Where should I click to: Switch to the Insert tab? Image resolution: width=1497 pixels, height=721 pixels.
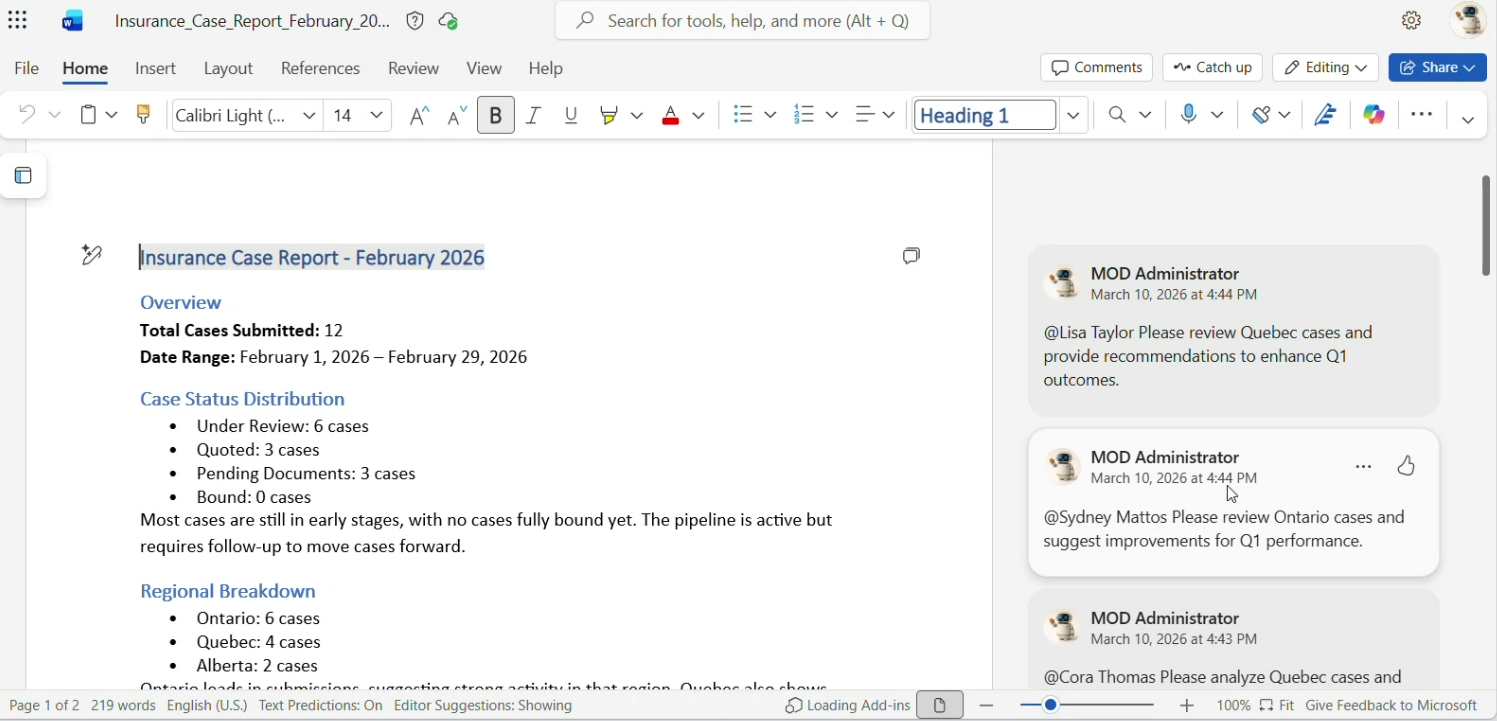pyautogui.click(x=155, y=69)
